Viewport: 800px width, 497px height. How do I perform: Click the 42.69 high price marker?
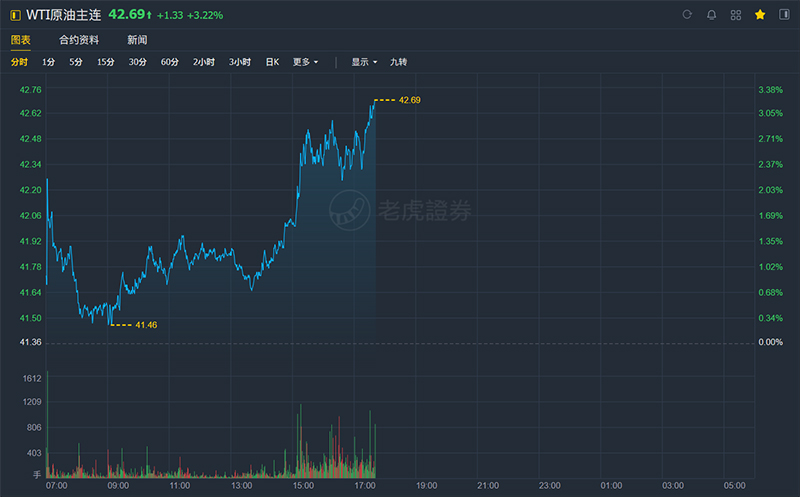[x=410, y=100]
